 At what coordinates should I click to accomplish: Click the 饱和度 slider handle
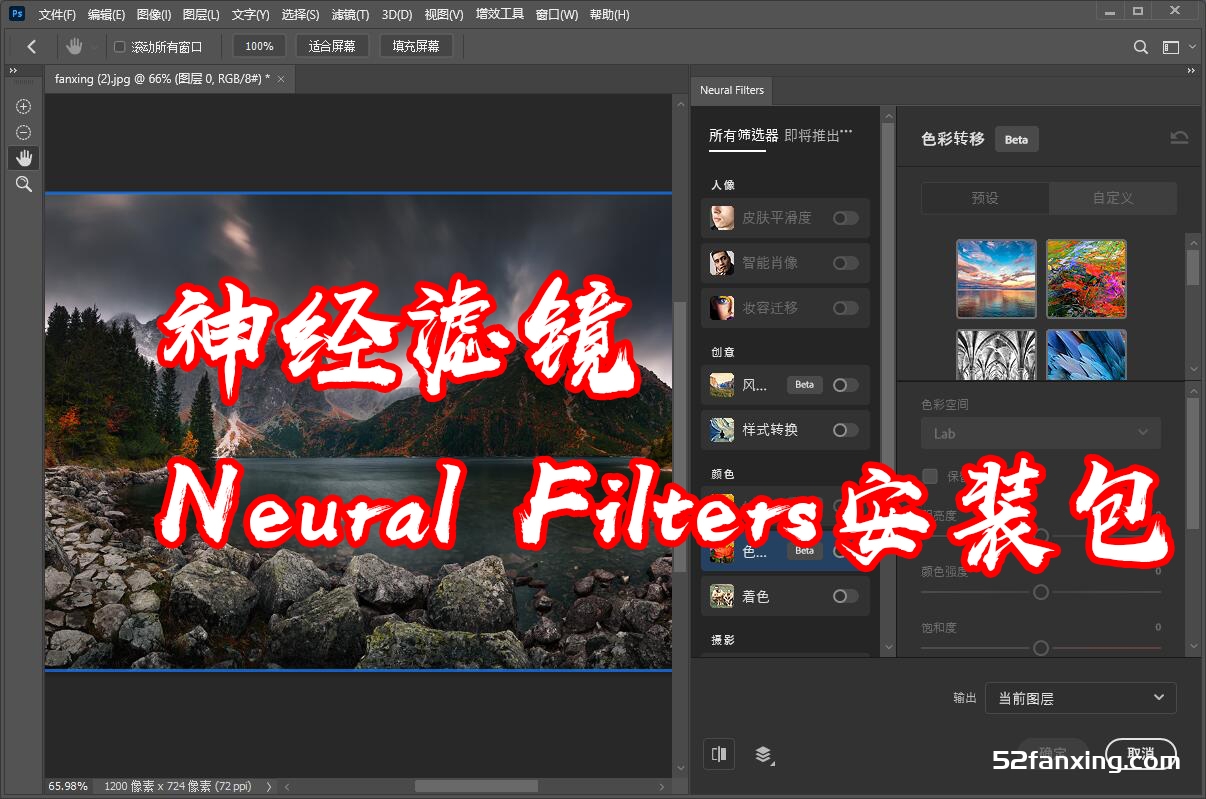[1041, 648]
